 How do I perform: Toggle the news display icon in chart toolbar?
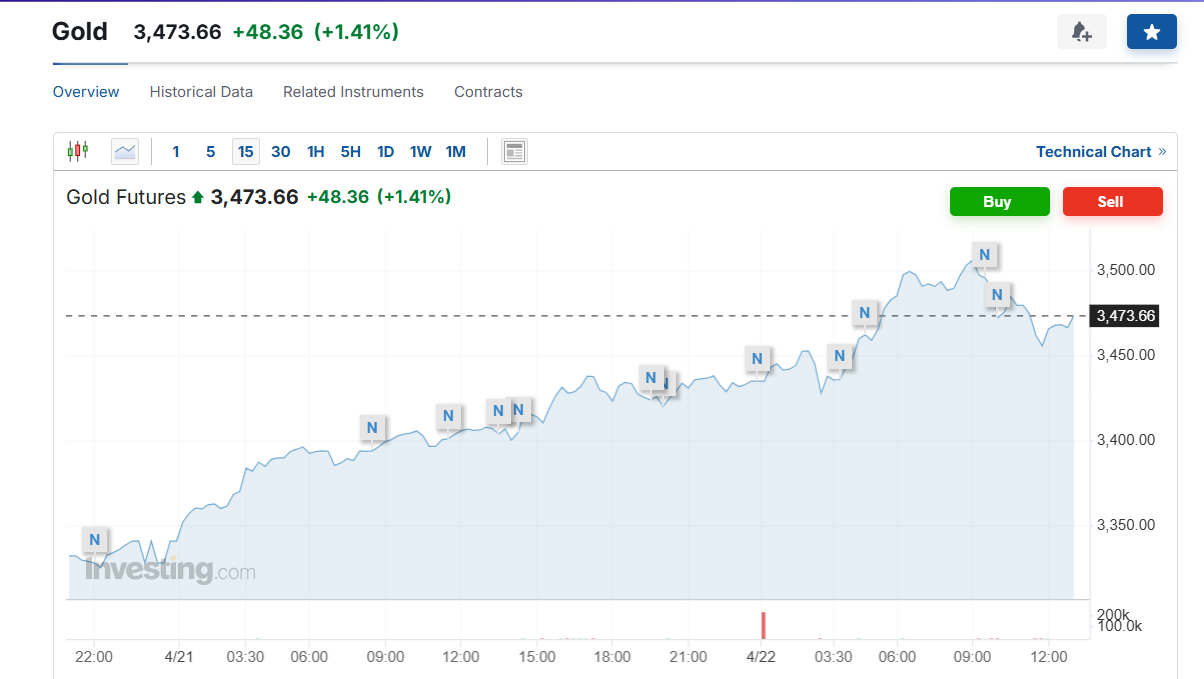[514, 151]
